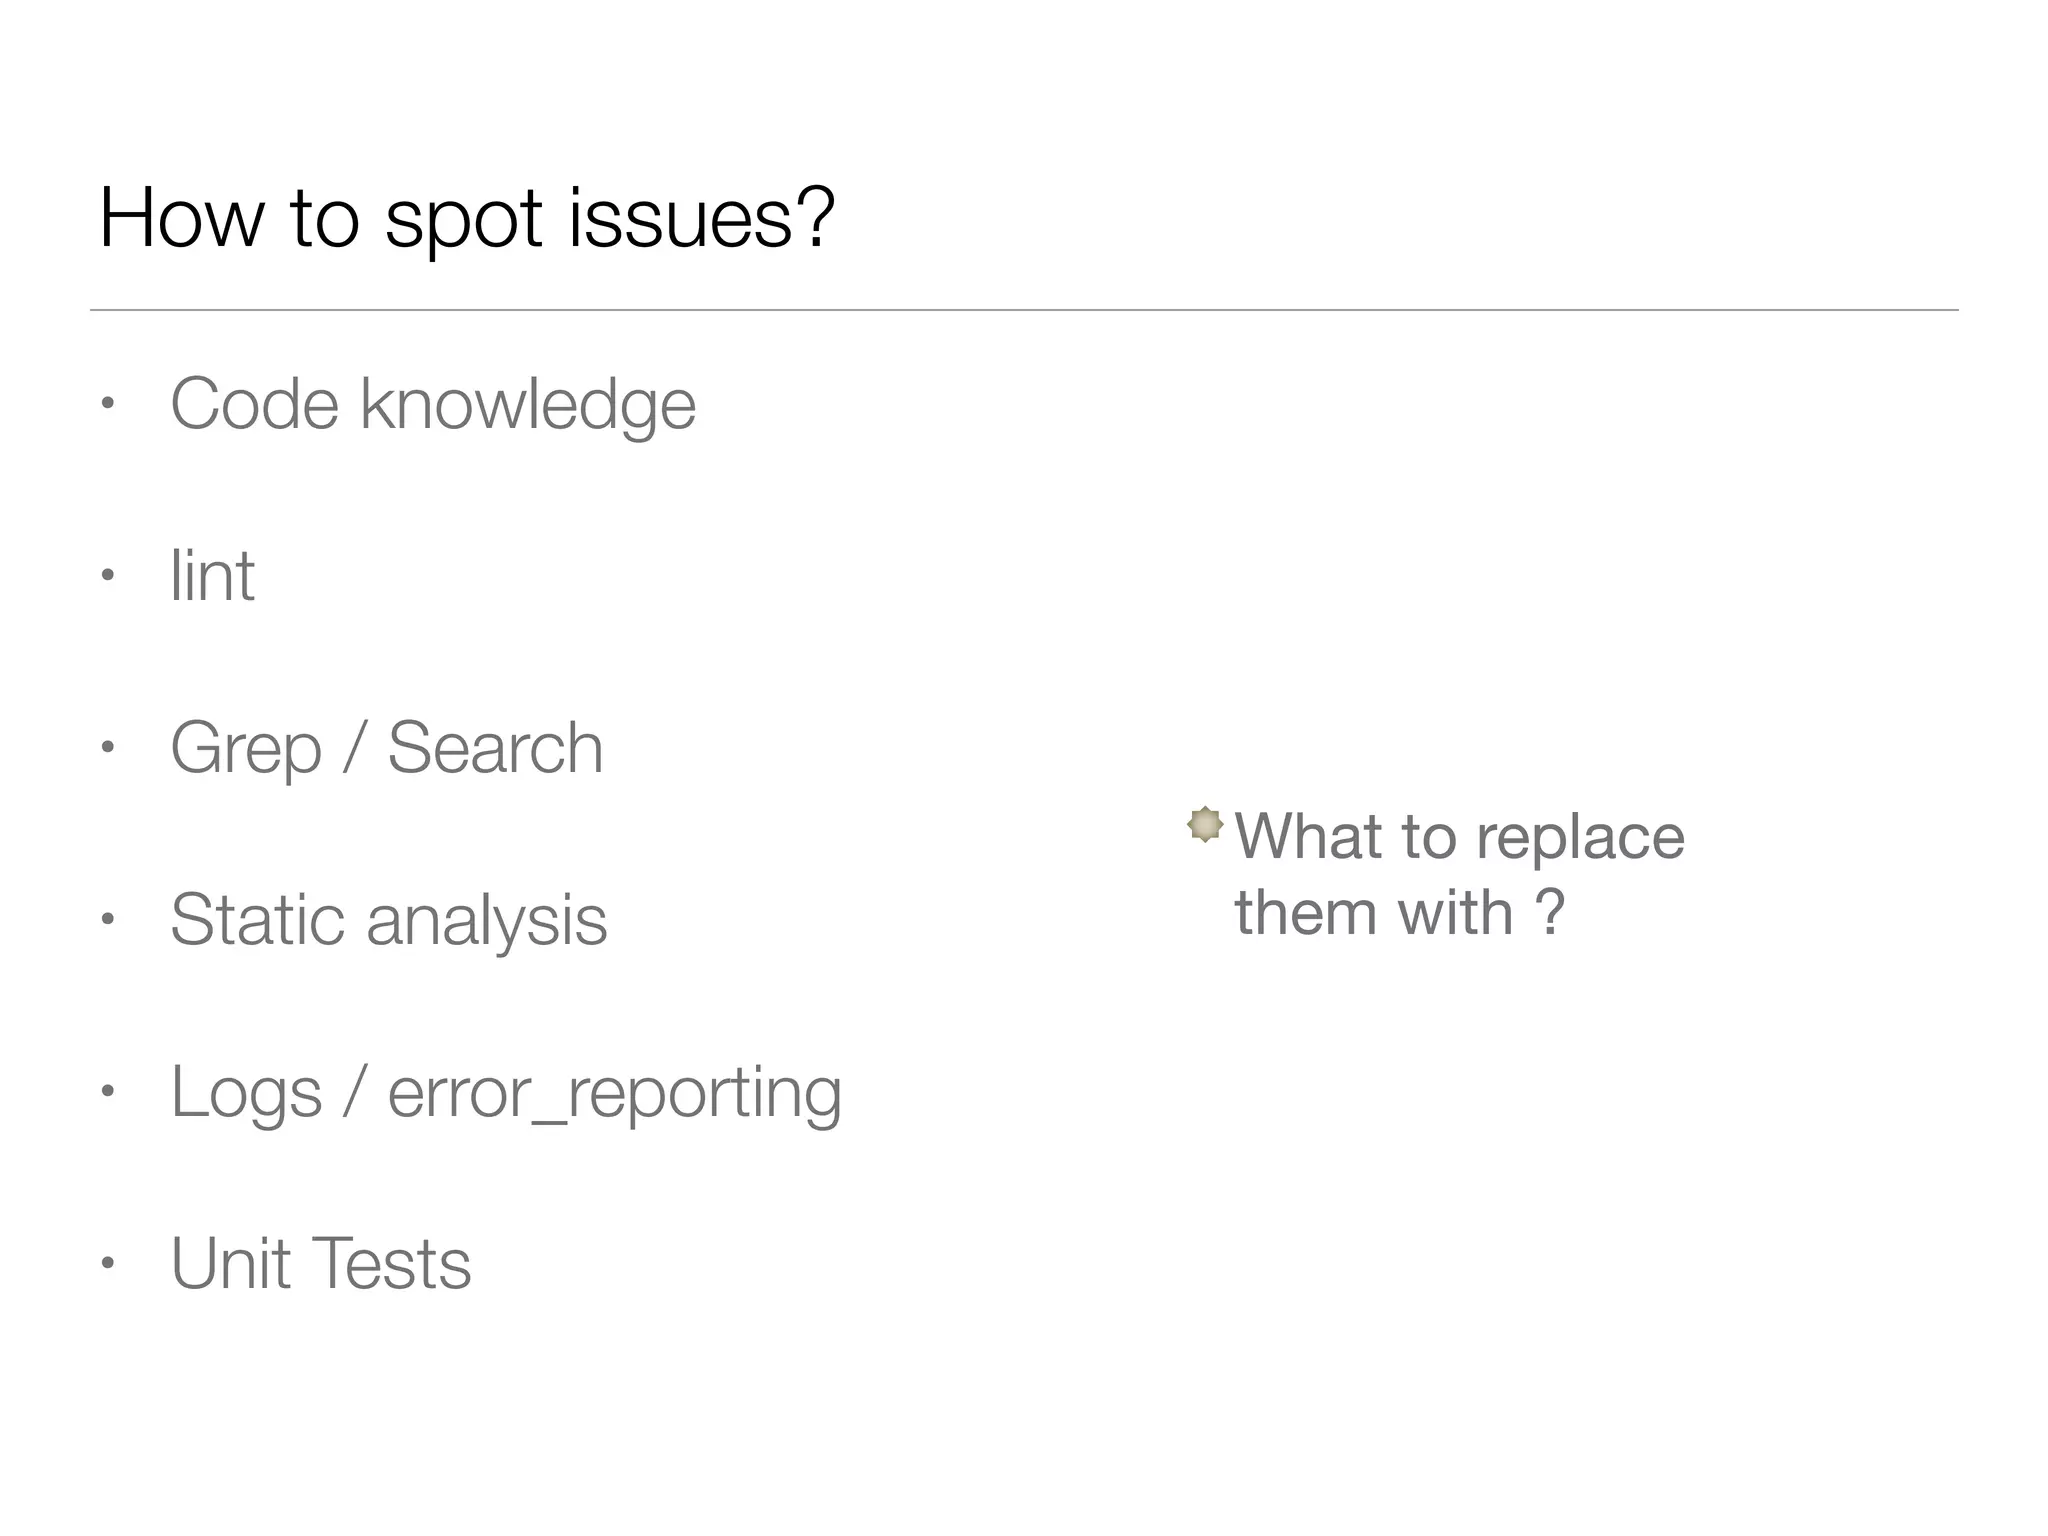Click the bullet dot before 'lint'

[x=108, y=576]
